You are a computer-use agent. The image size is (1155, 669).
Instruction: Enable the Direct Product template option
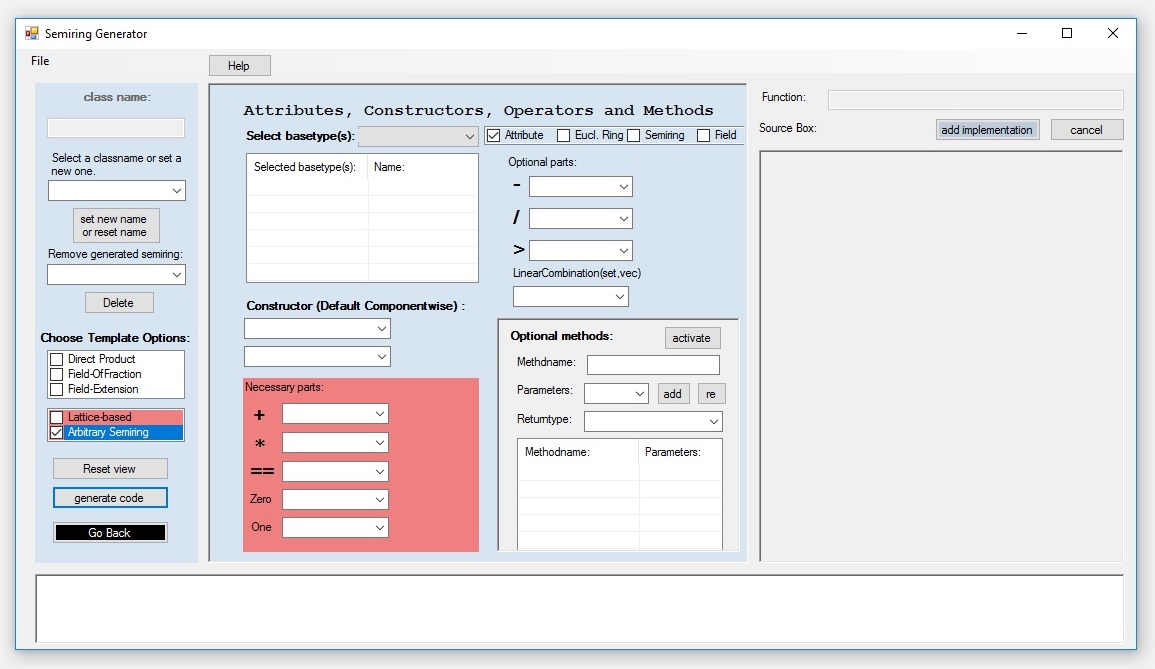tap(57, 359)
